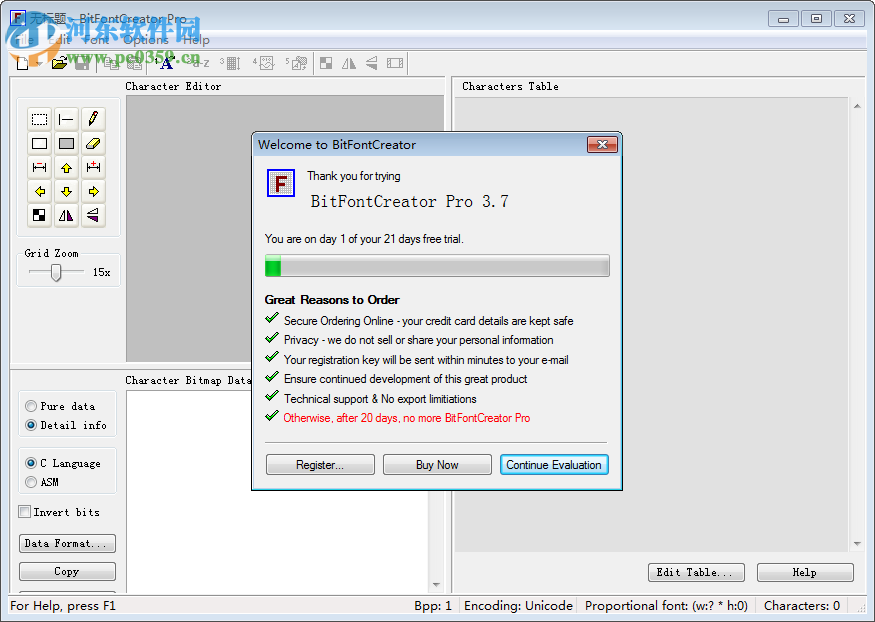Click the Paste toolbar icon

pyautogui.click(x=134, y=63)
